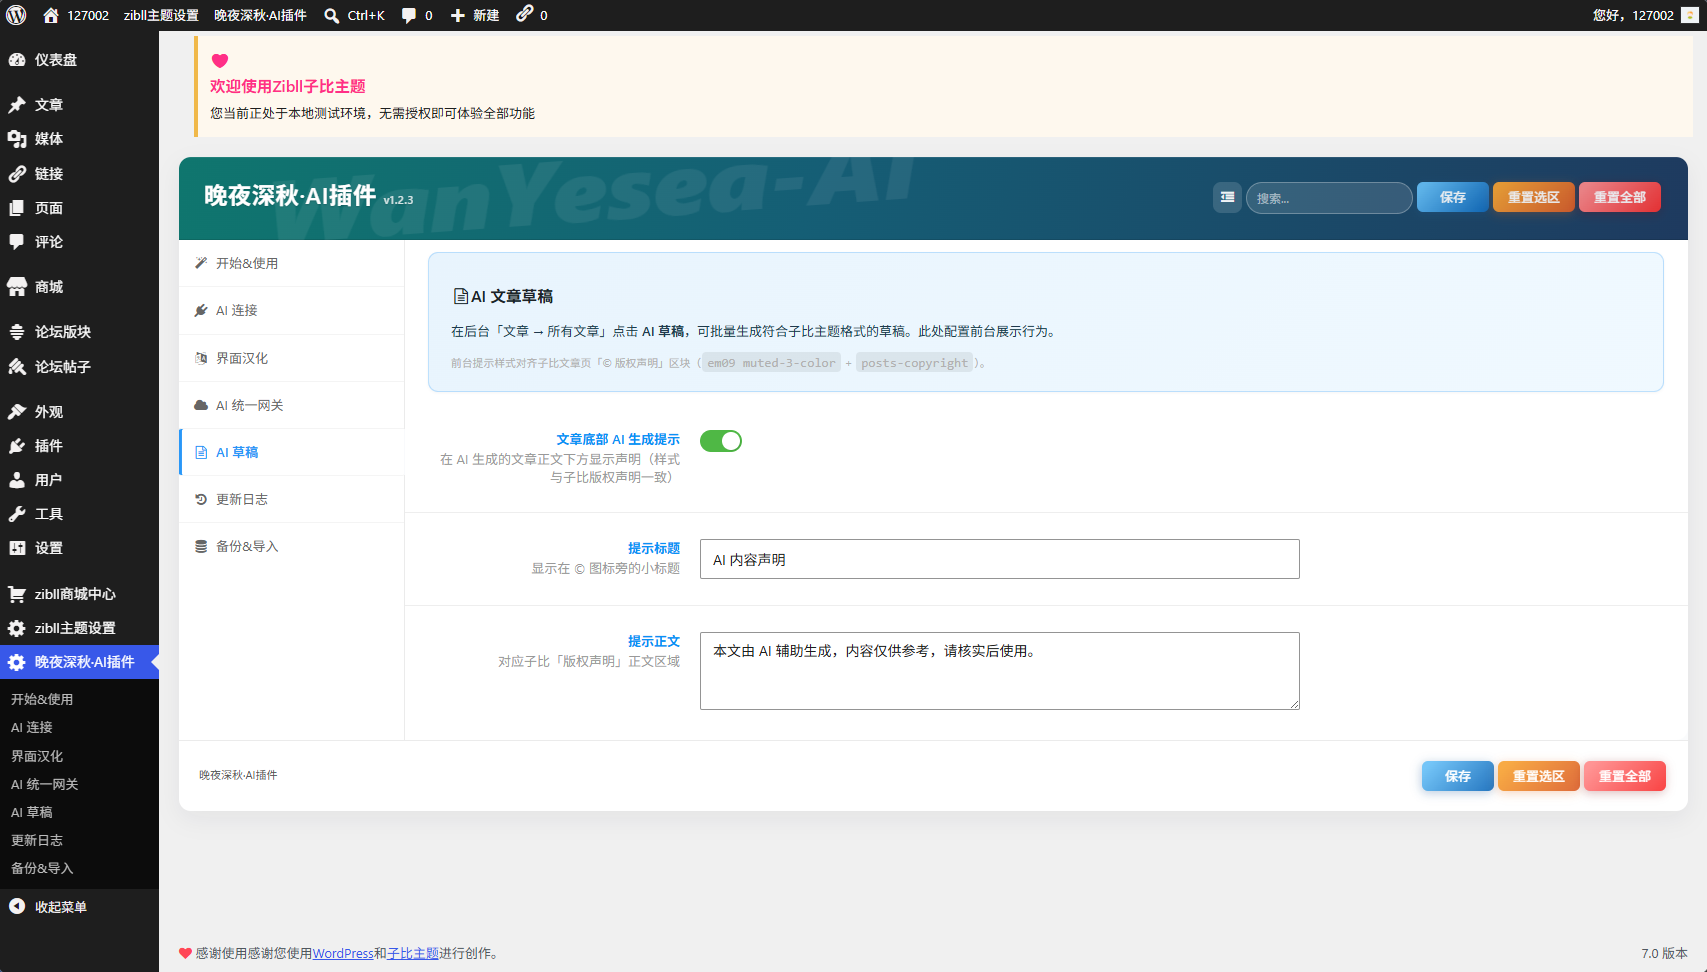Open 插件 plugins icon
Viewport: 1707px width, 972px height.
click(x=17, y=446)
